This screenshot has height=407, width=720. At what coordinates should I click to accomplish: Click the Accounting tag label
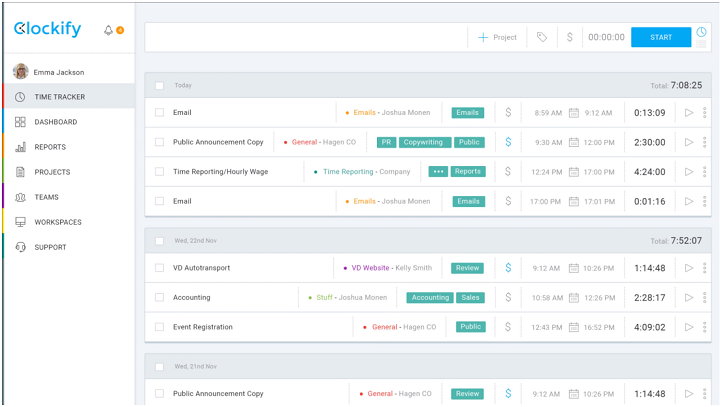pos(430,297)
